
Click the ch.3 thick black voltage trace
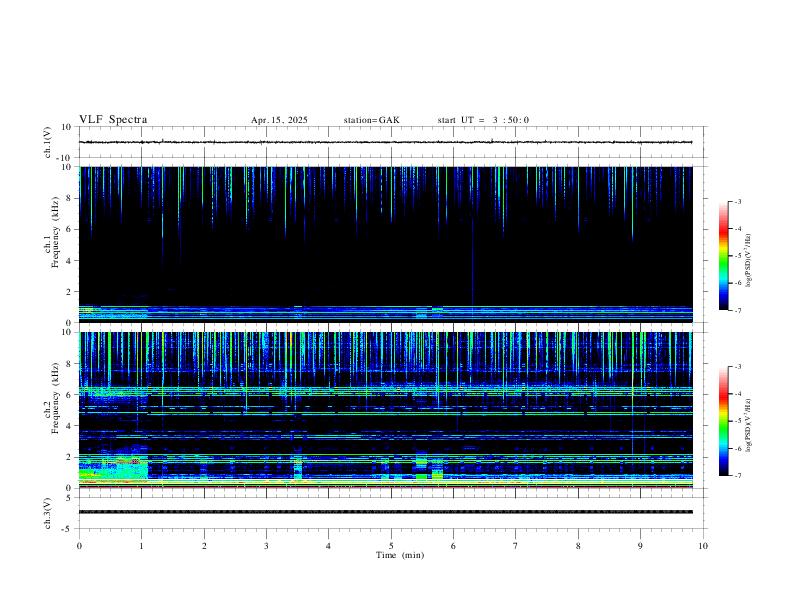pyautogui.click(x=385, y=512)
